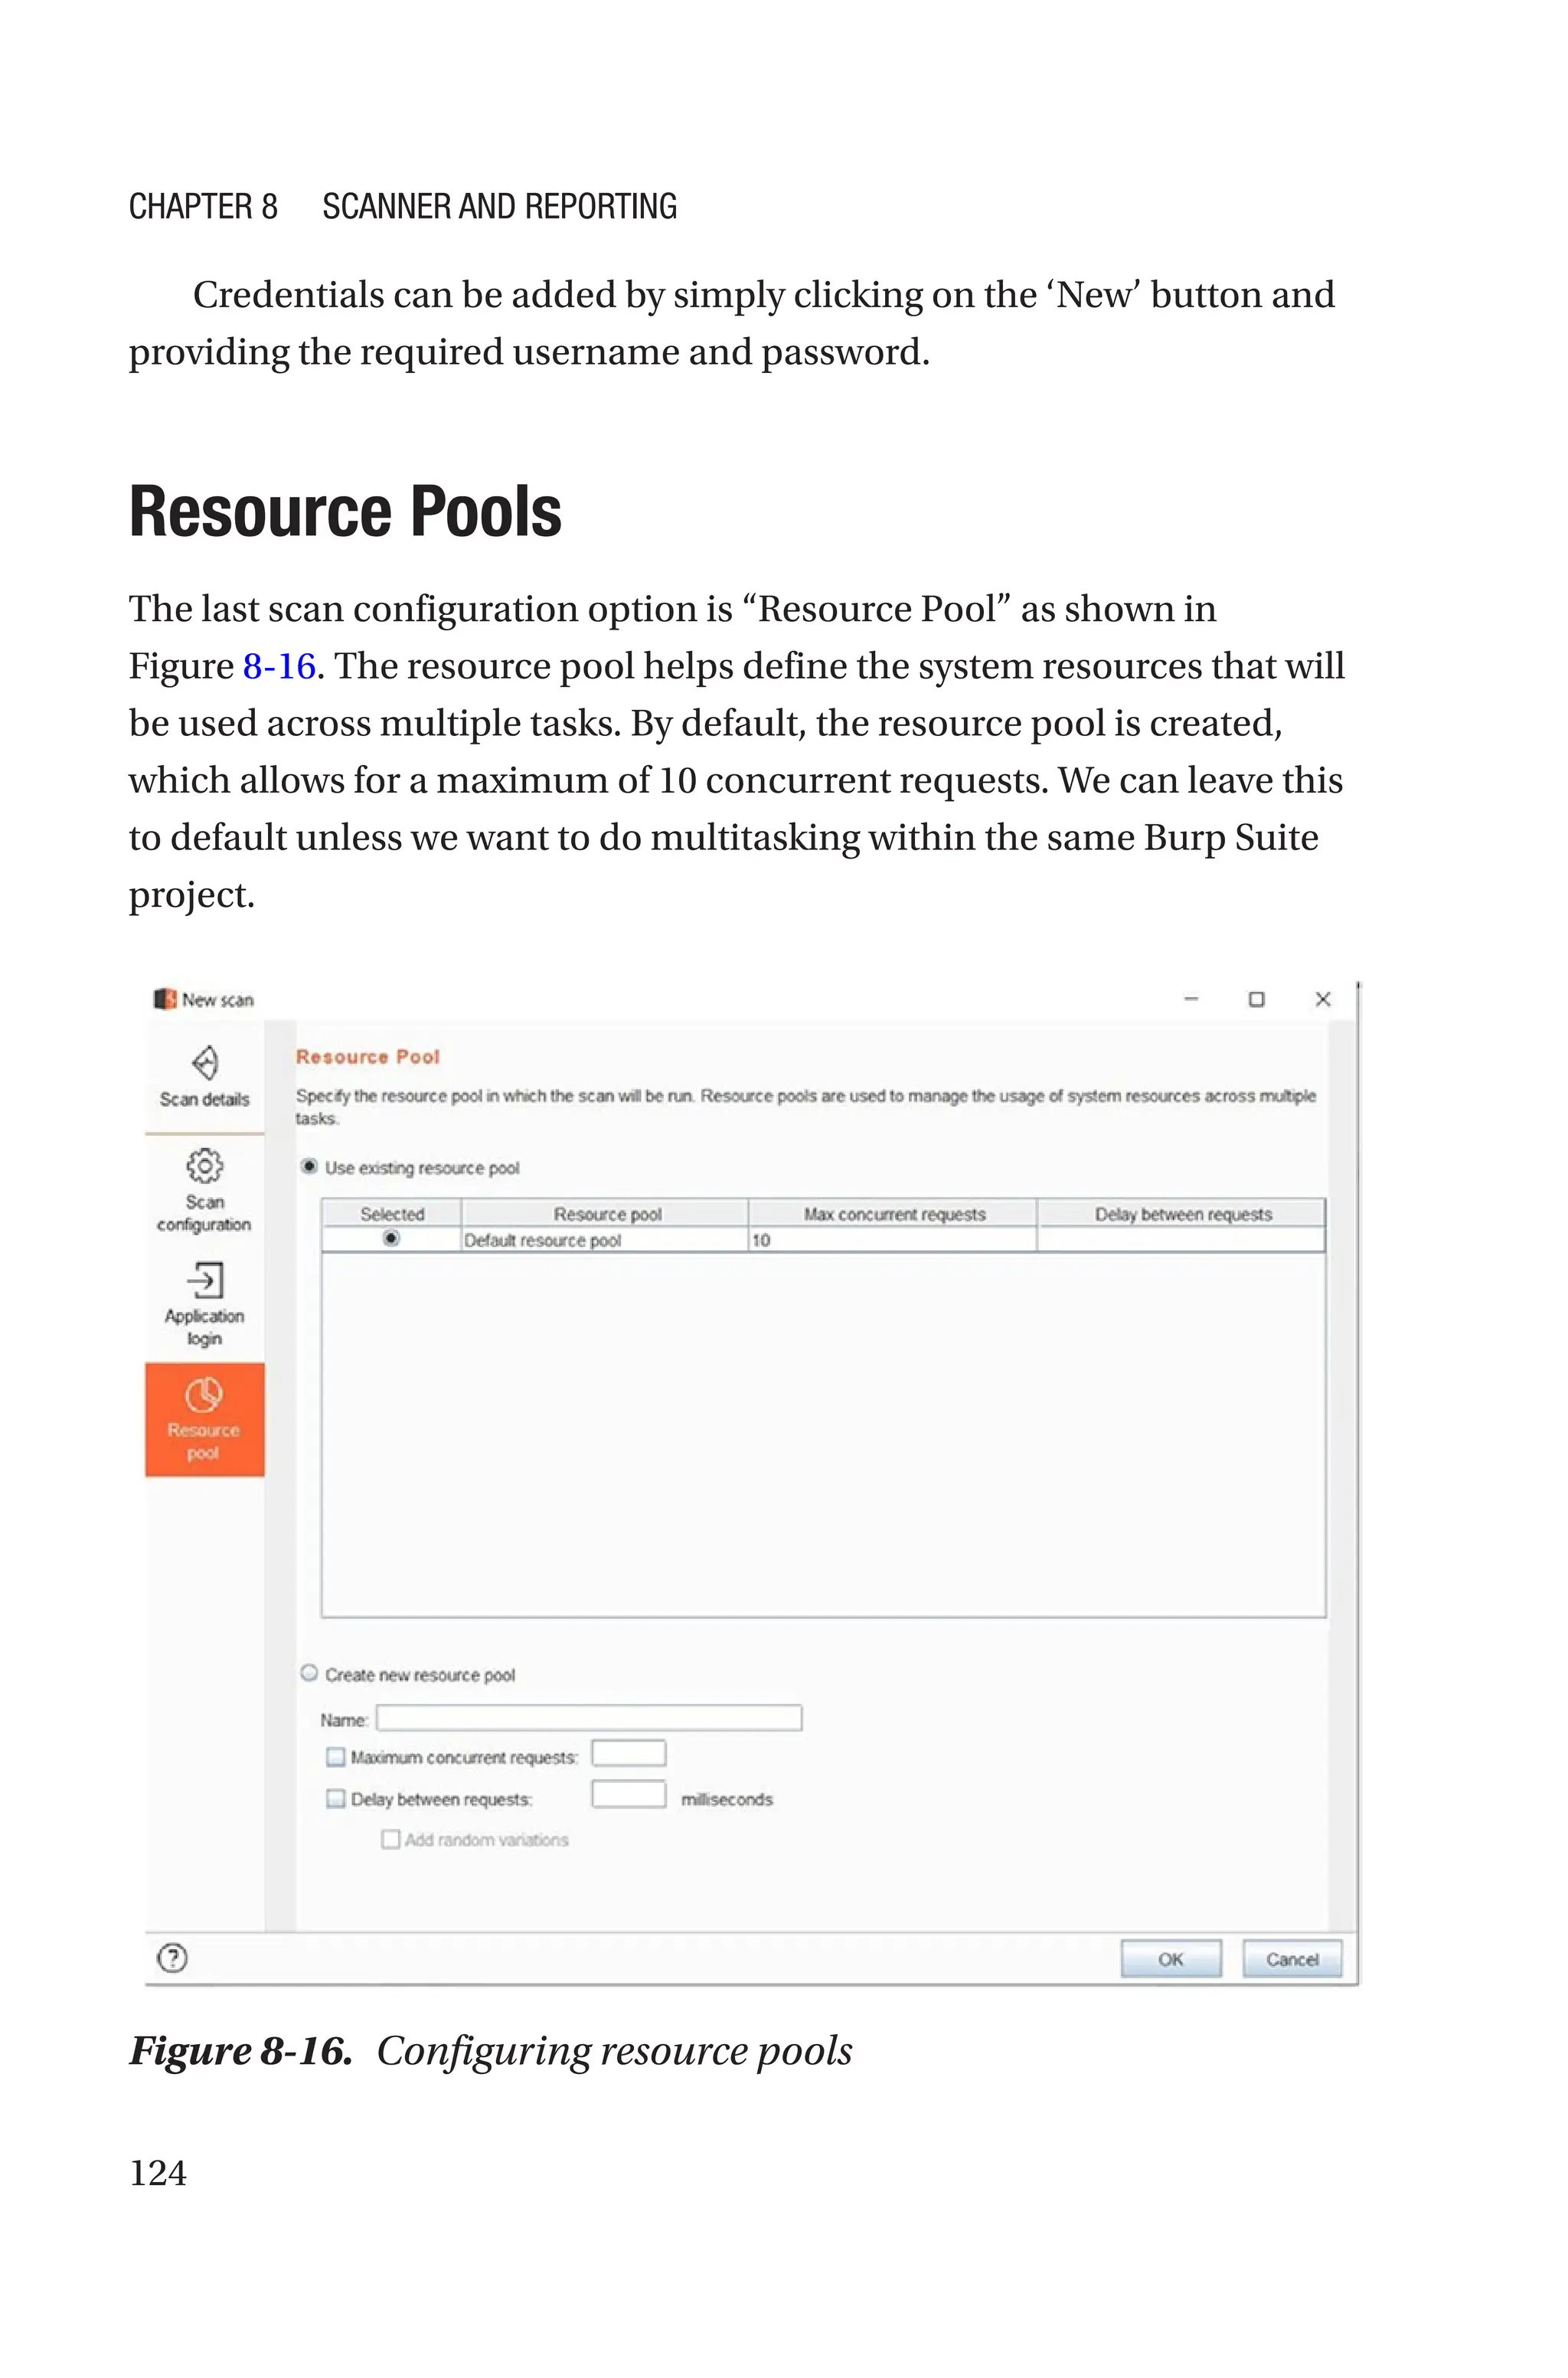The width and height of the screenshot is (1568, 2378).
Task: Follow the Figure 8-16 reference link
Action: coord(279,666)
